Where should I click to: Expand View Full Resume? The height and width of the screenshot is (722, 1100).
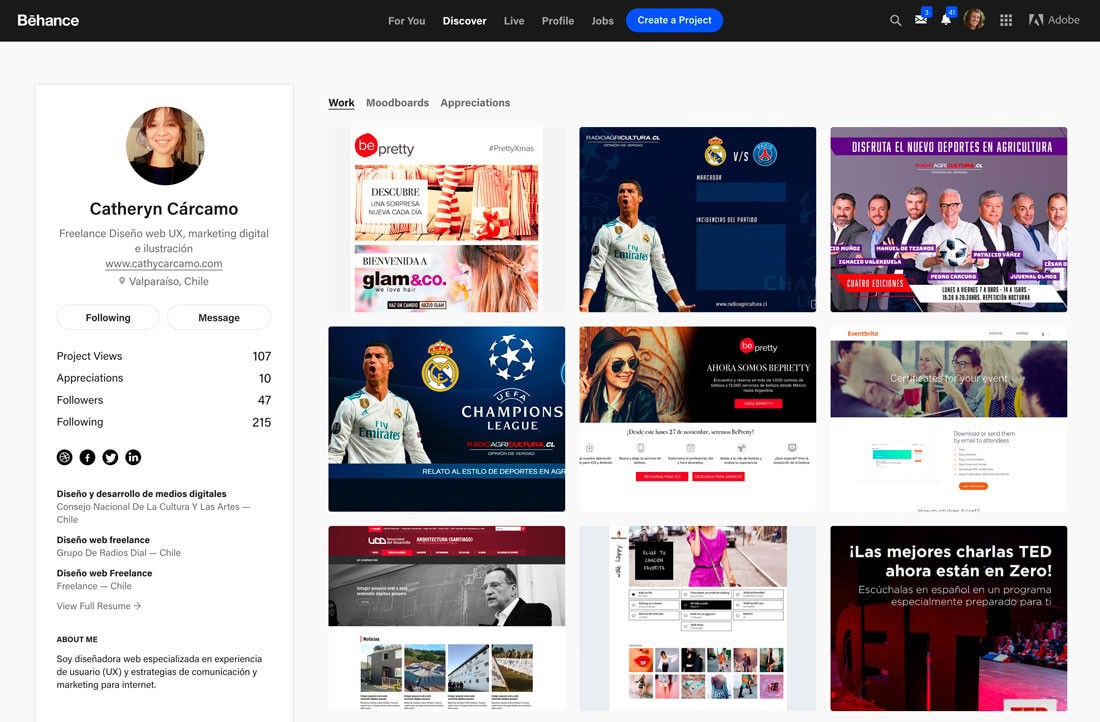(x=99, y=606)
